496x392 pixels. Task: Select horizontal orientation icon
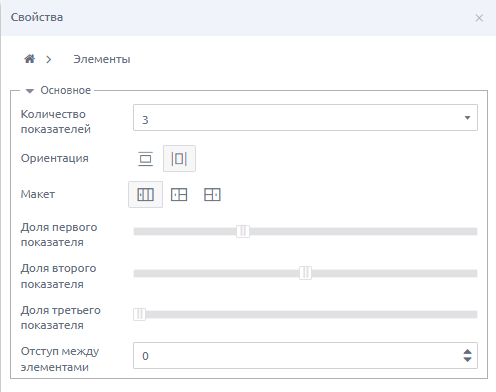[x=146, y=159]
